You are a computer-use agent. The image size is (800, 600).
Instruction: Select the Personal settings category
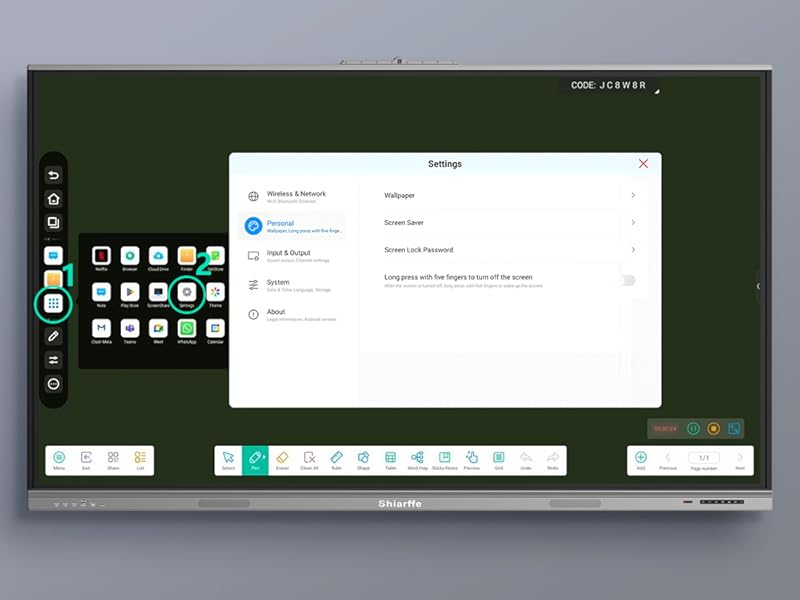pyautogui.click(x=292, y=226)
